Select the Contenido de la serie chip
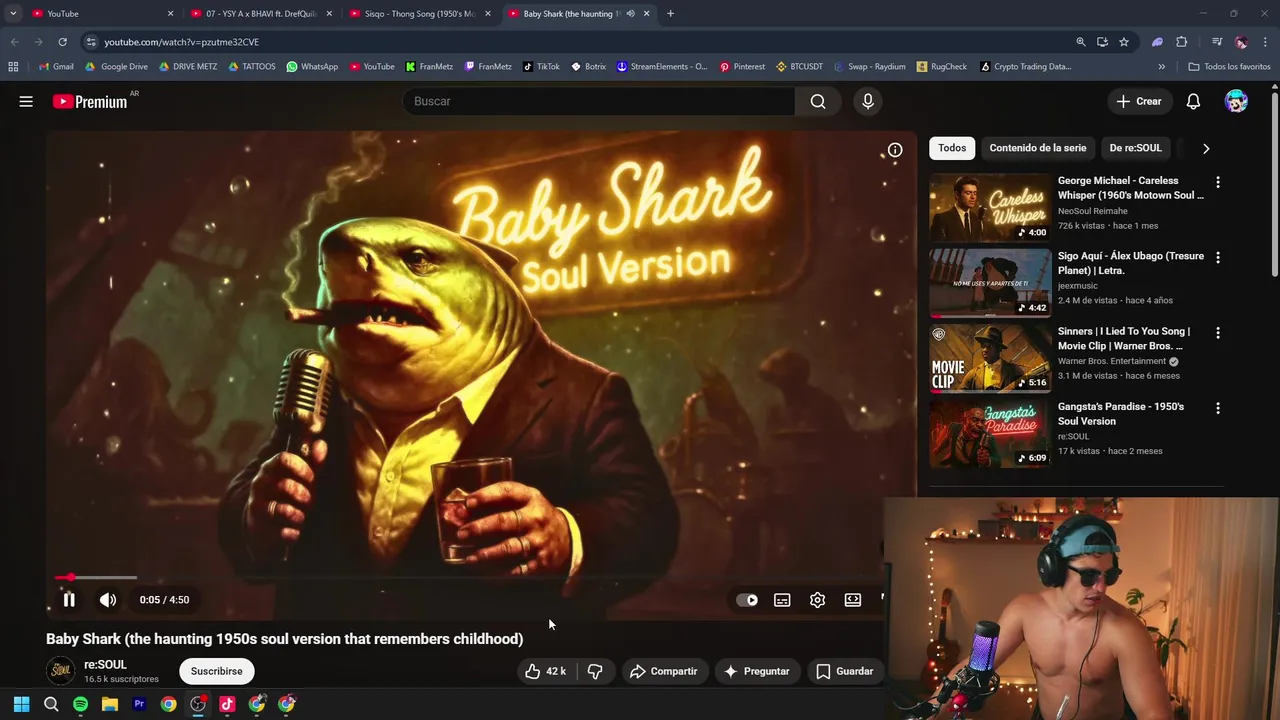This screenshot has height=720, width=1280. pyautogui.click(x=1037, y=148)
